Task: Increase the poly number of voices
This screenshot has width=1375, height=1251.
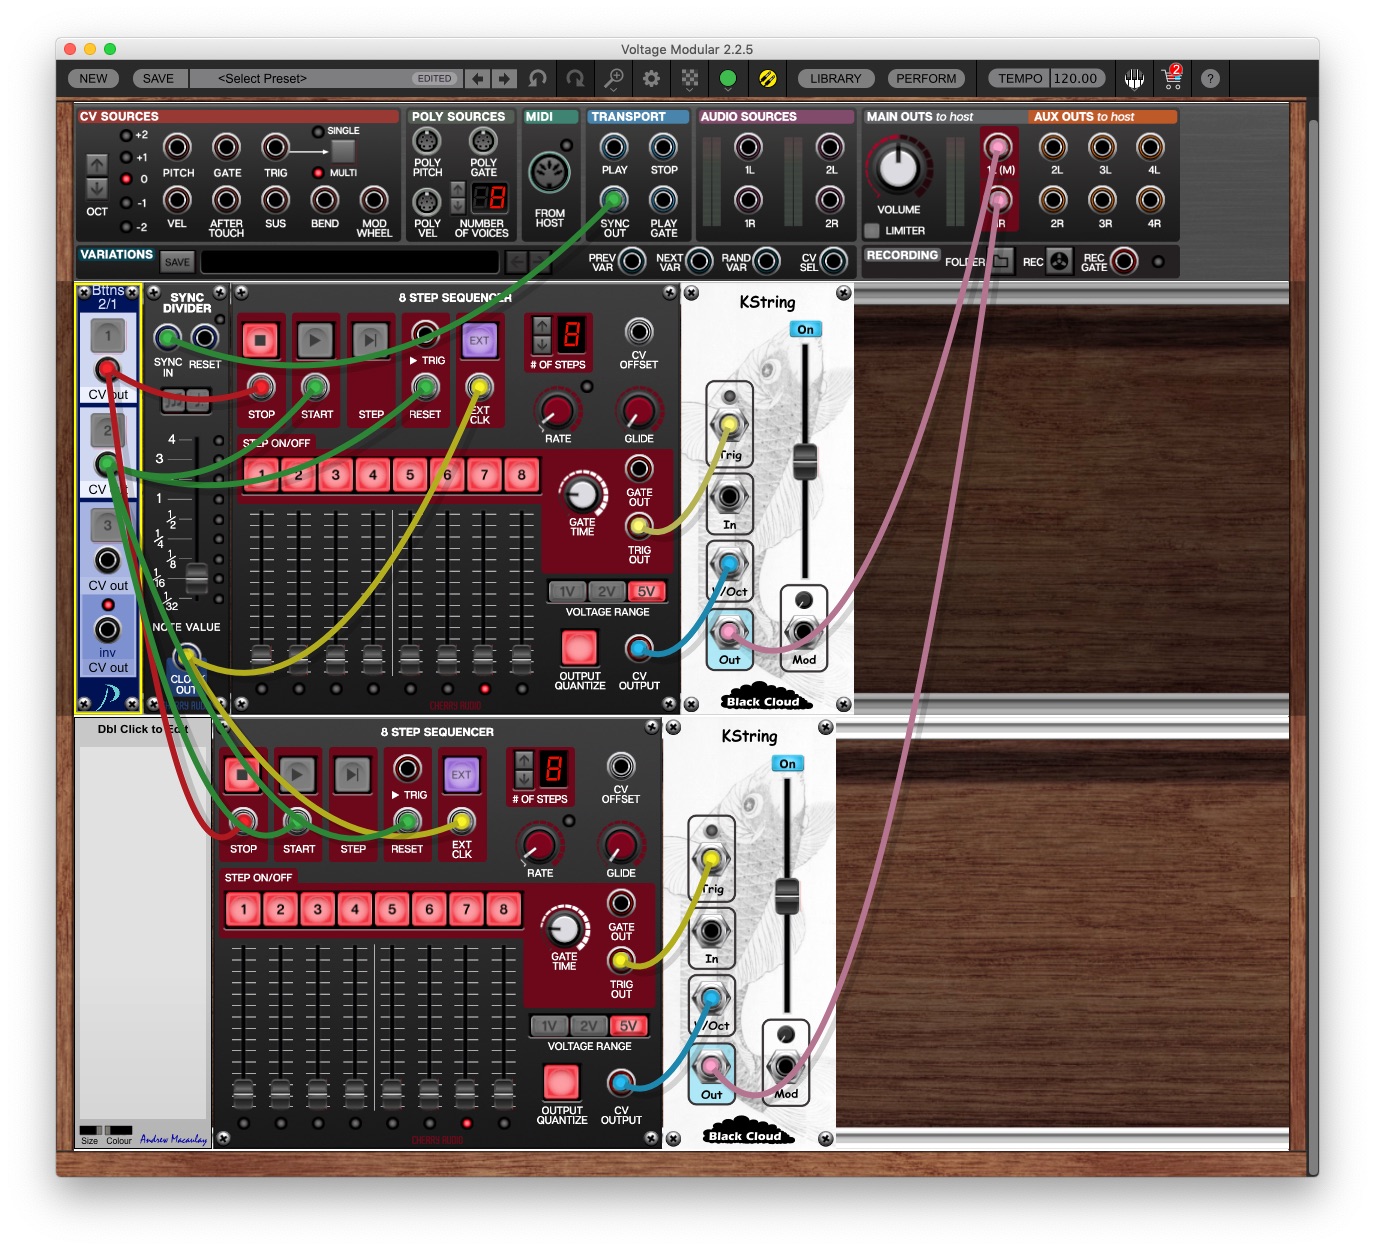Action: (x=458, y=188)
